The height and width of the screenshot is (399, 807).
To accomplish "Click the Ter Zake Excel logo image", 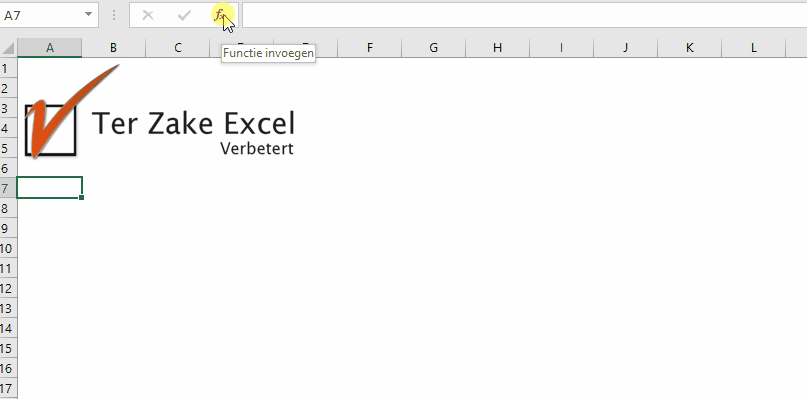I will click(x=160, y=111).
